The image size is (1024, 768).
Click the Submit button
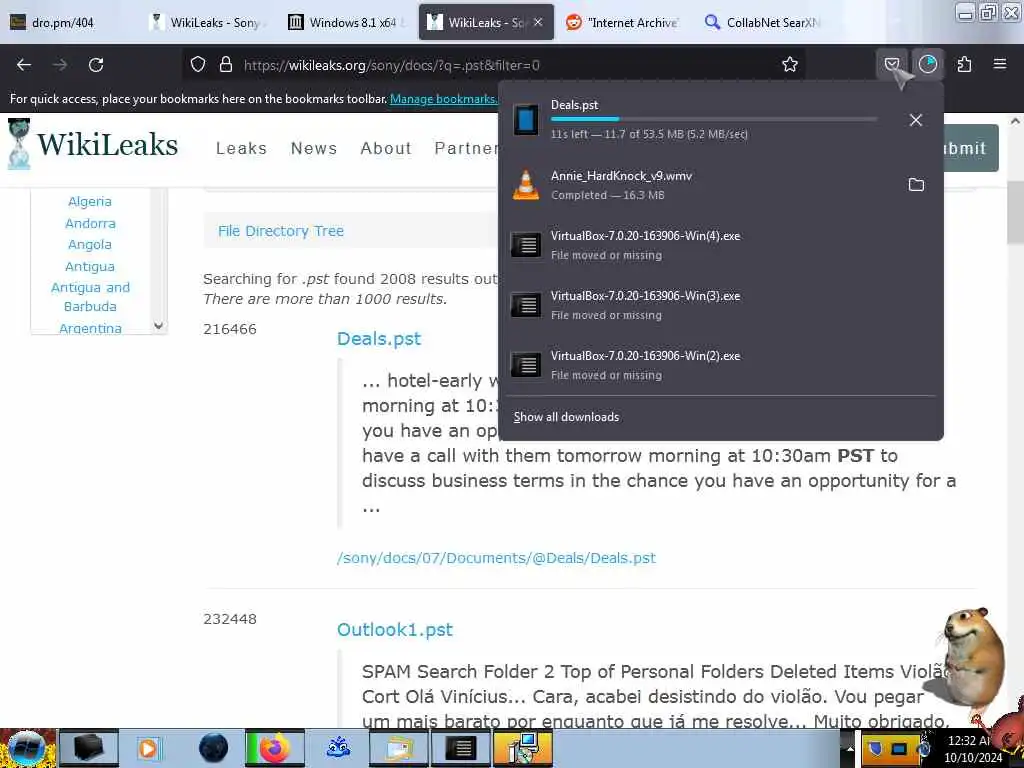(x=970, y=148)
